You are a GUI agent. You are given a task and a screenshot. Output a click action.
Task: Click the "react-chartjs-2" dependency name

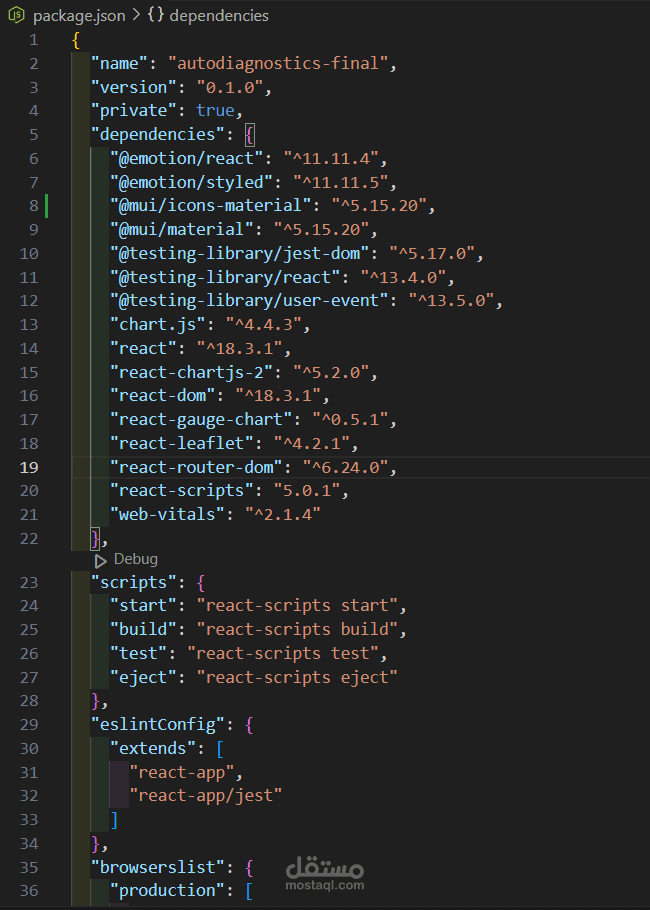192,373
